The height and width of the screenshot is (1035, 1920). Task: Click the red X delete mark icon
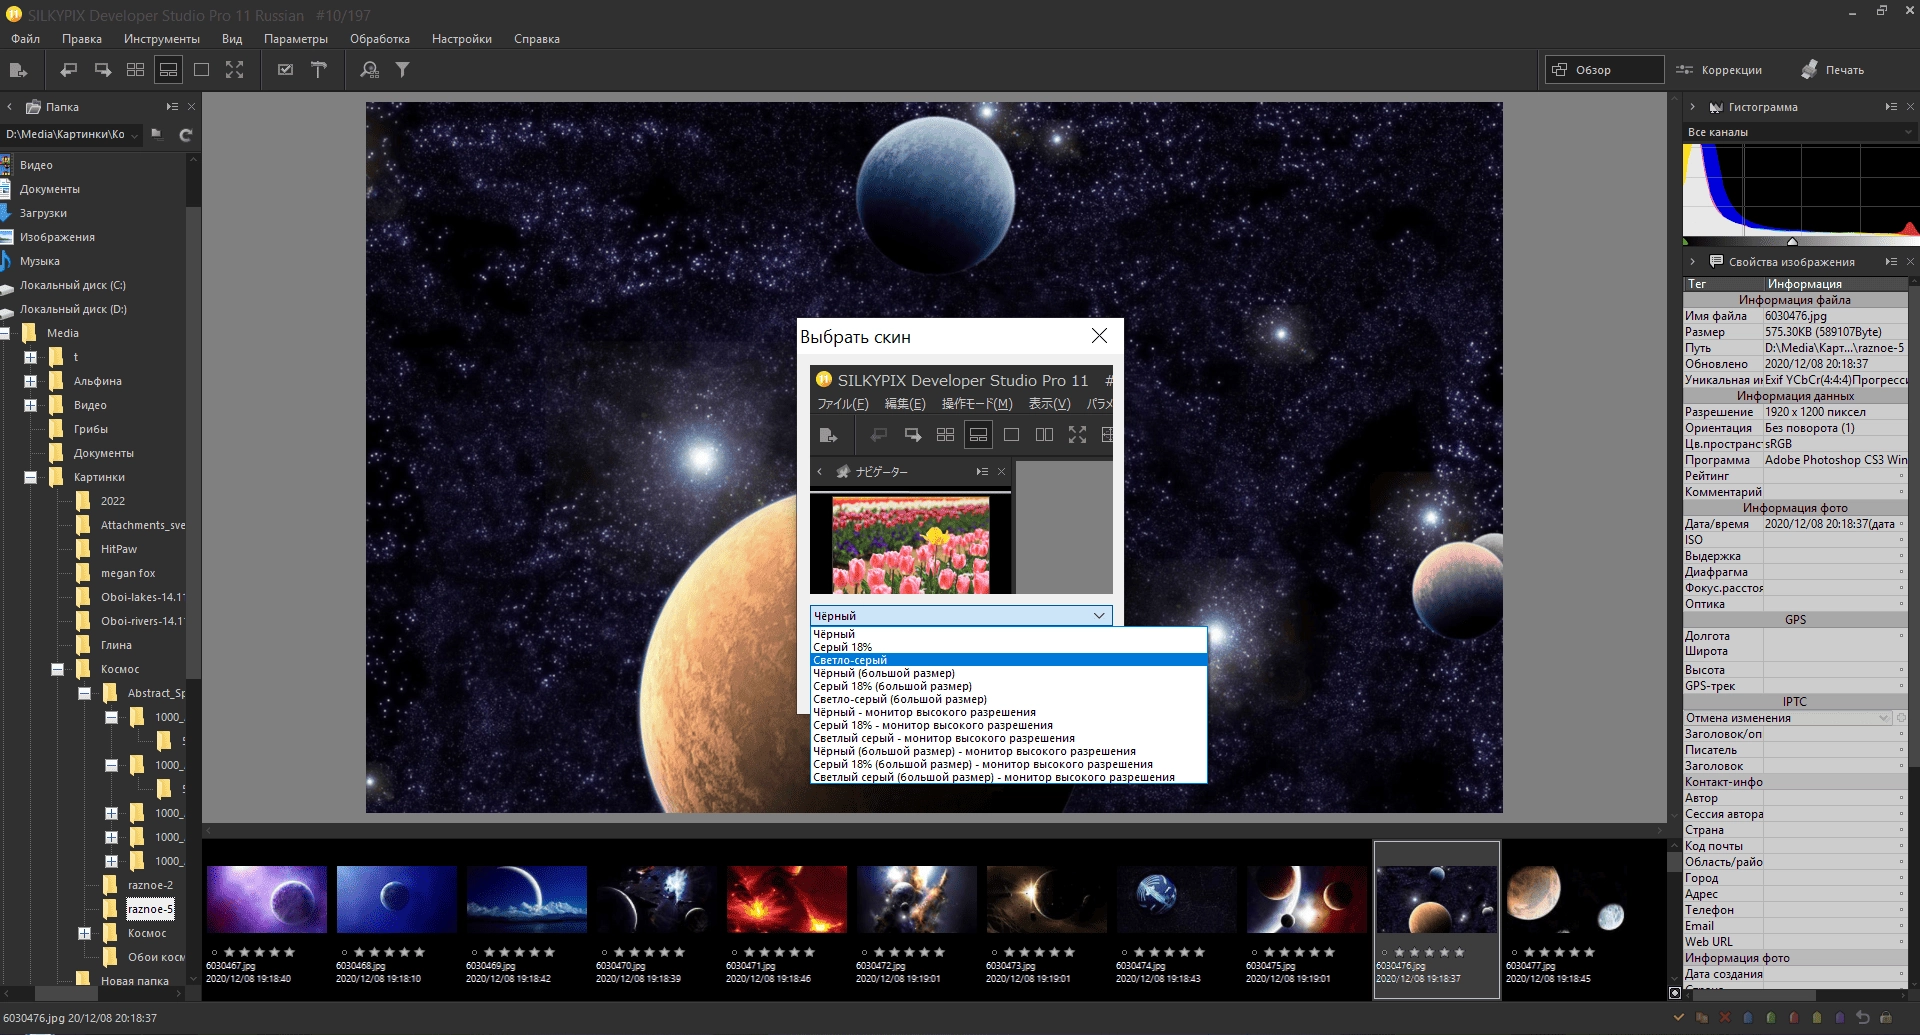[1725, 1018]
